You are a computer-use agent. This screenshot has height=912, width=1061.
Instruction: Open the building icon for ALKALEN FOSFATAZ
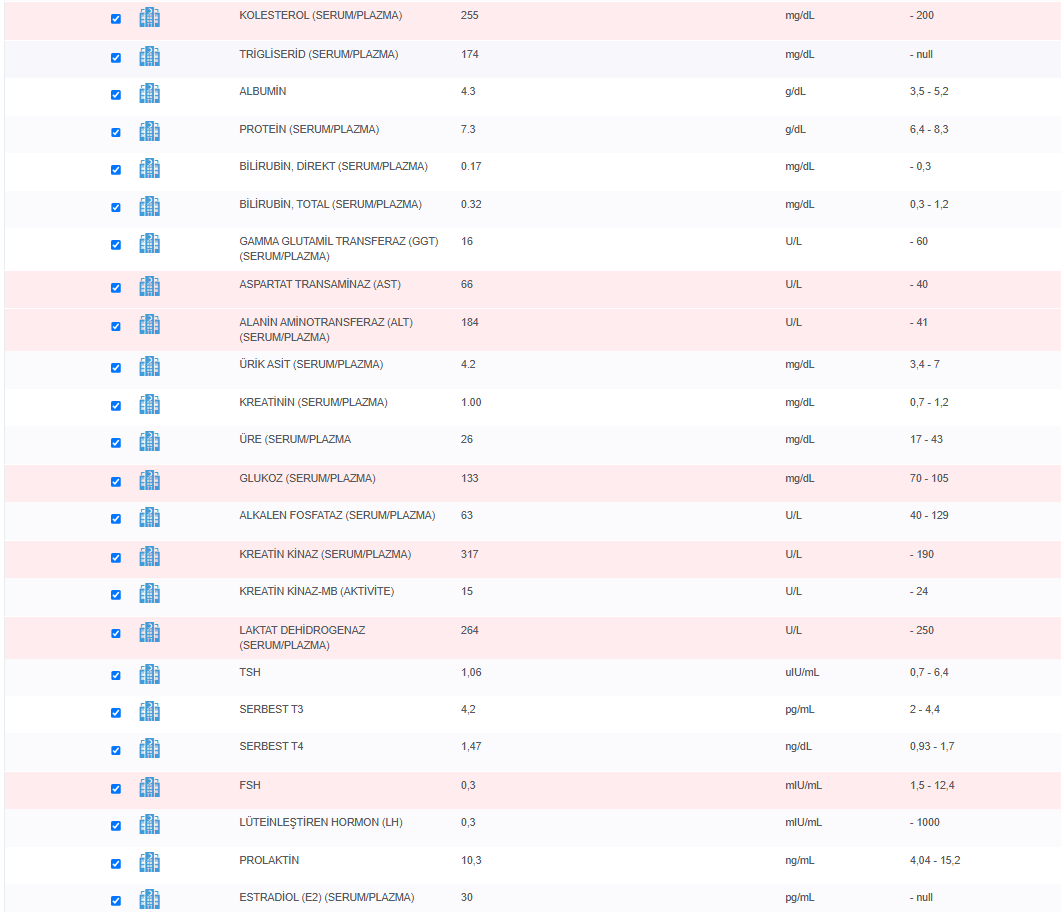(150, 518)
